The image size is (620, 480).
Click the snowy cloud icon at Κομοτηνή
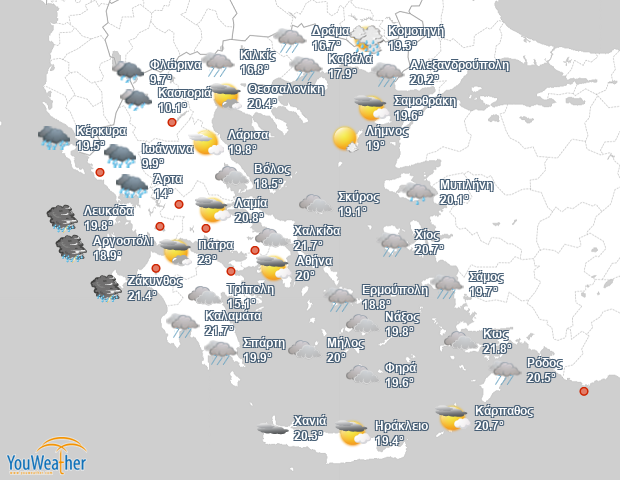[367, 40]
